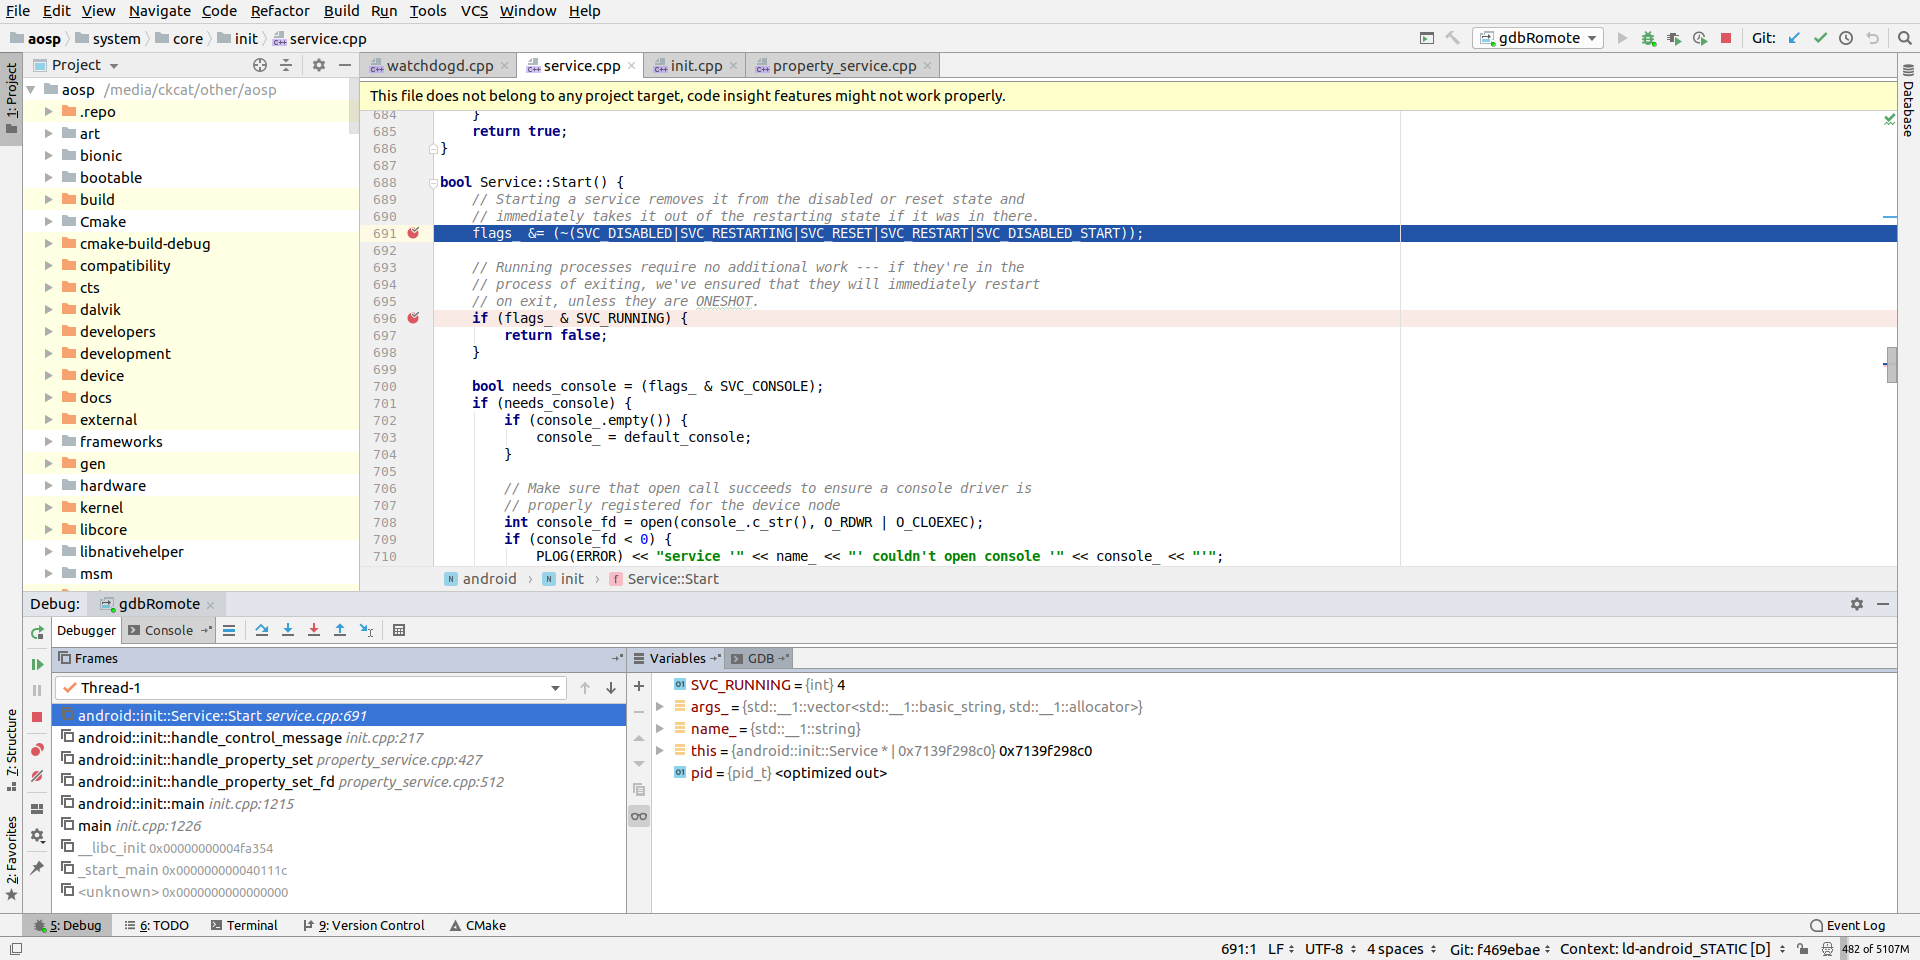Open the Thread-1 frames dropdown
The width and height of the screenshot is (1920, 960).
click(x=555, y=688)
